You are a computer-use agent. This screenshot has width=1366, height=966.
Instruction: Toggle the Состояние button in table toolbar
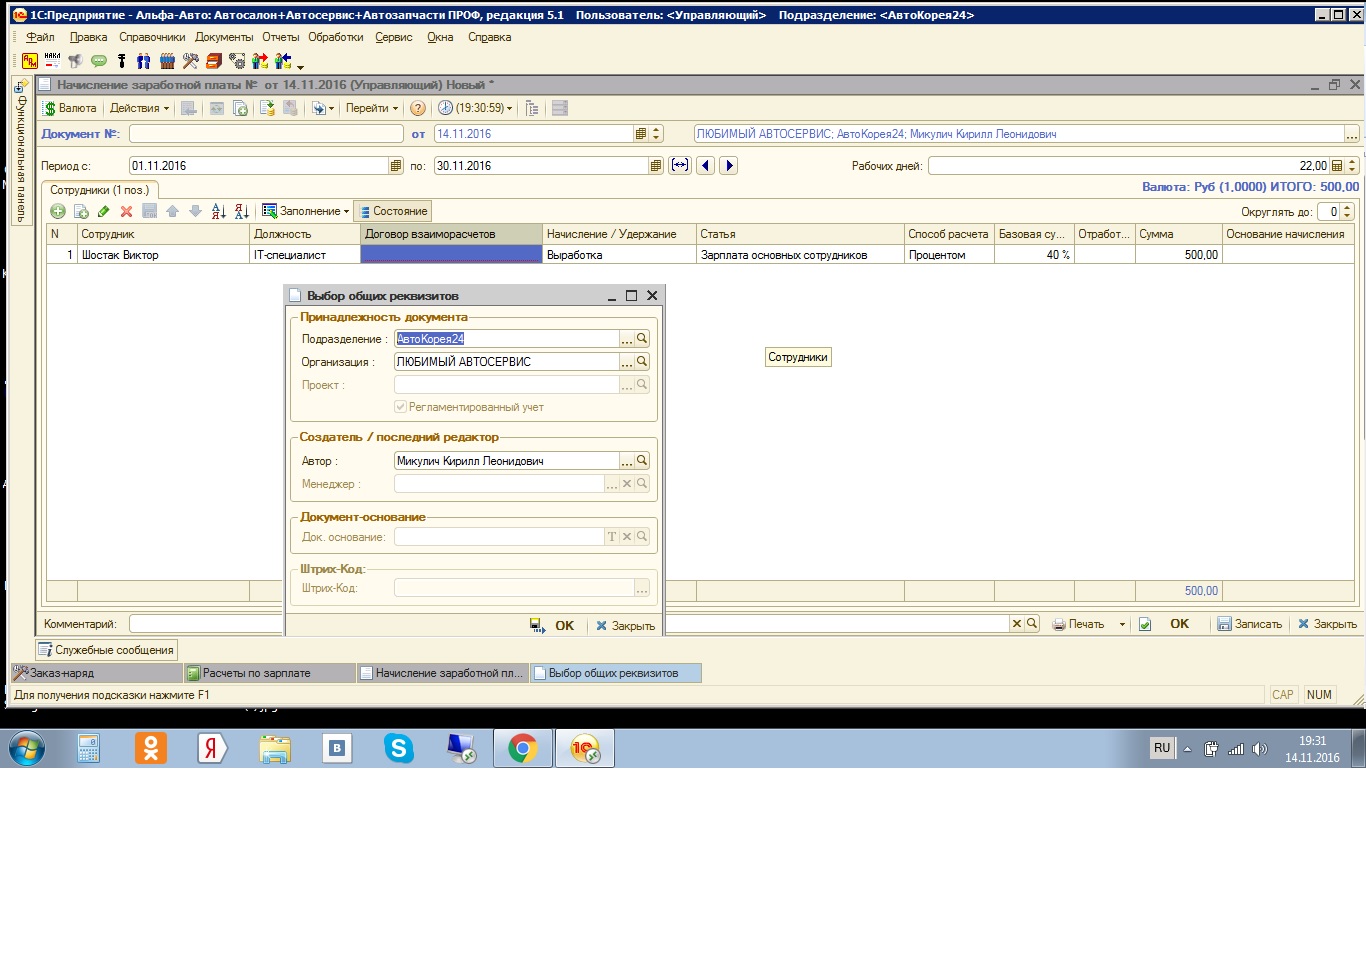[x=393, y=211]
